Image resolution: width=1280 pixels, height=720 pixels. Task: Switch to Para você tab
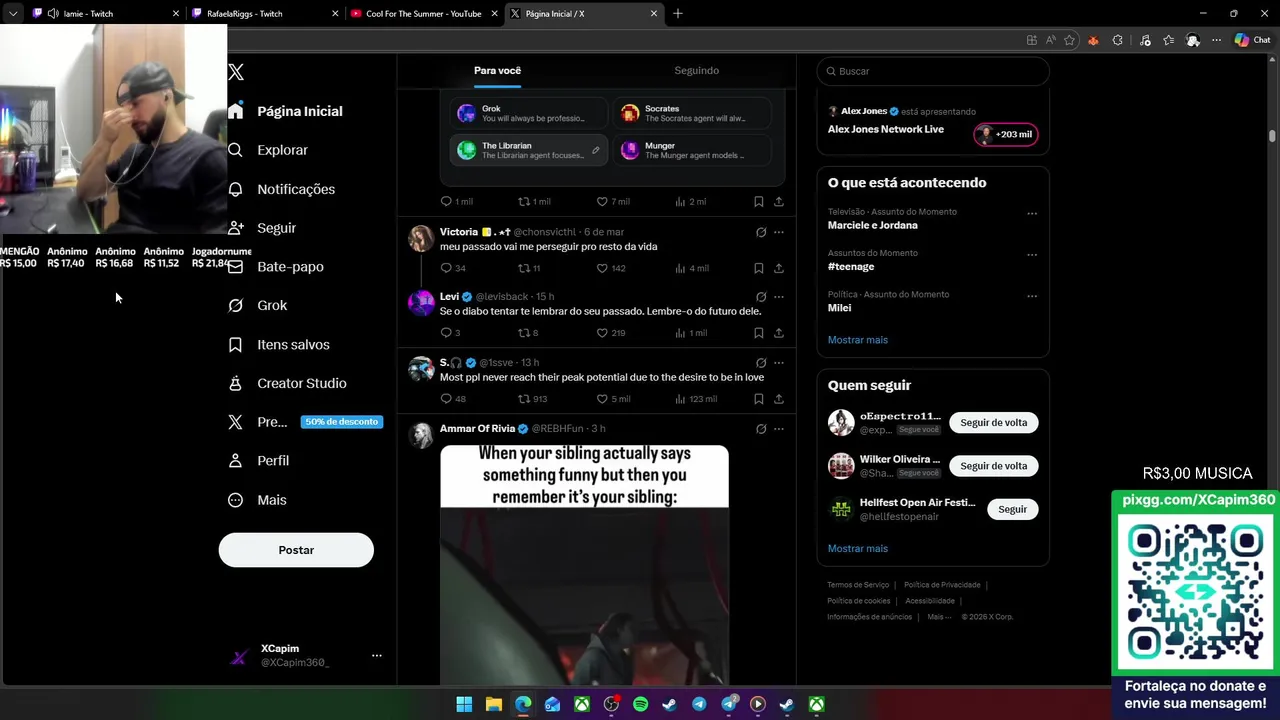click(x=497, y=71)
